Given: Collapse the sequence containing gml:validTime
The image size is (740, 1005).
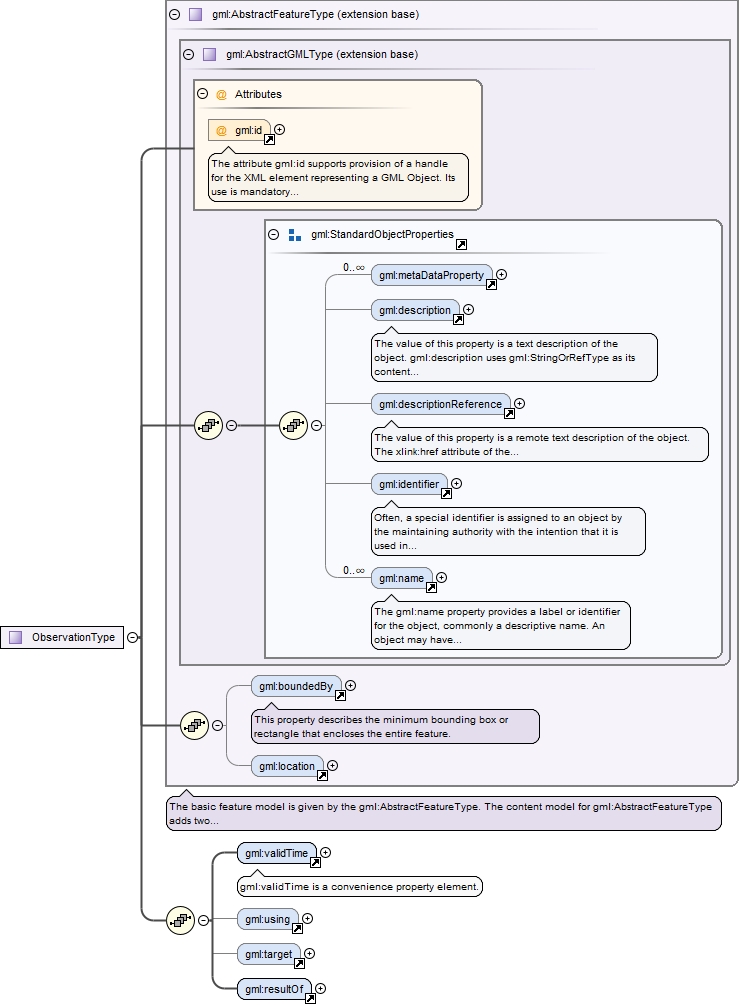Looking at the screenshot, I should (203, 920).
